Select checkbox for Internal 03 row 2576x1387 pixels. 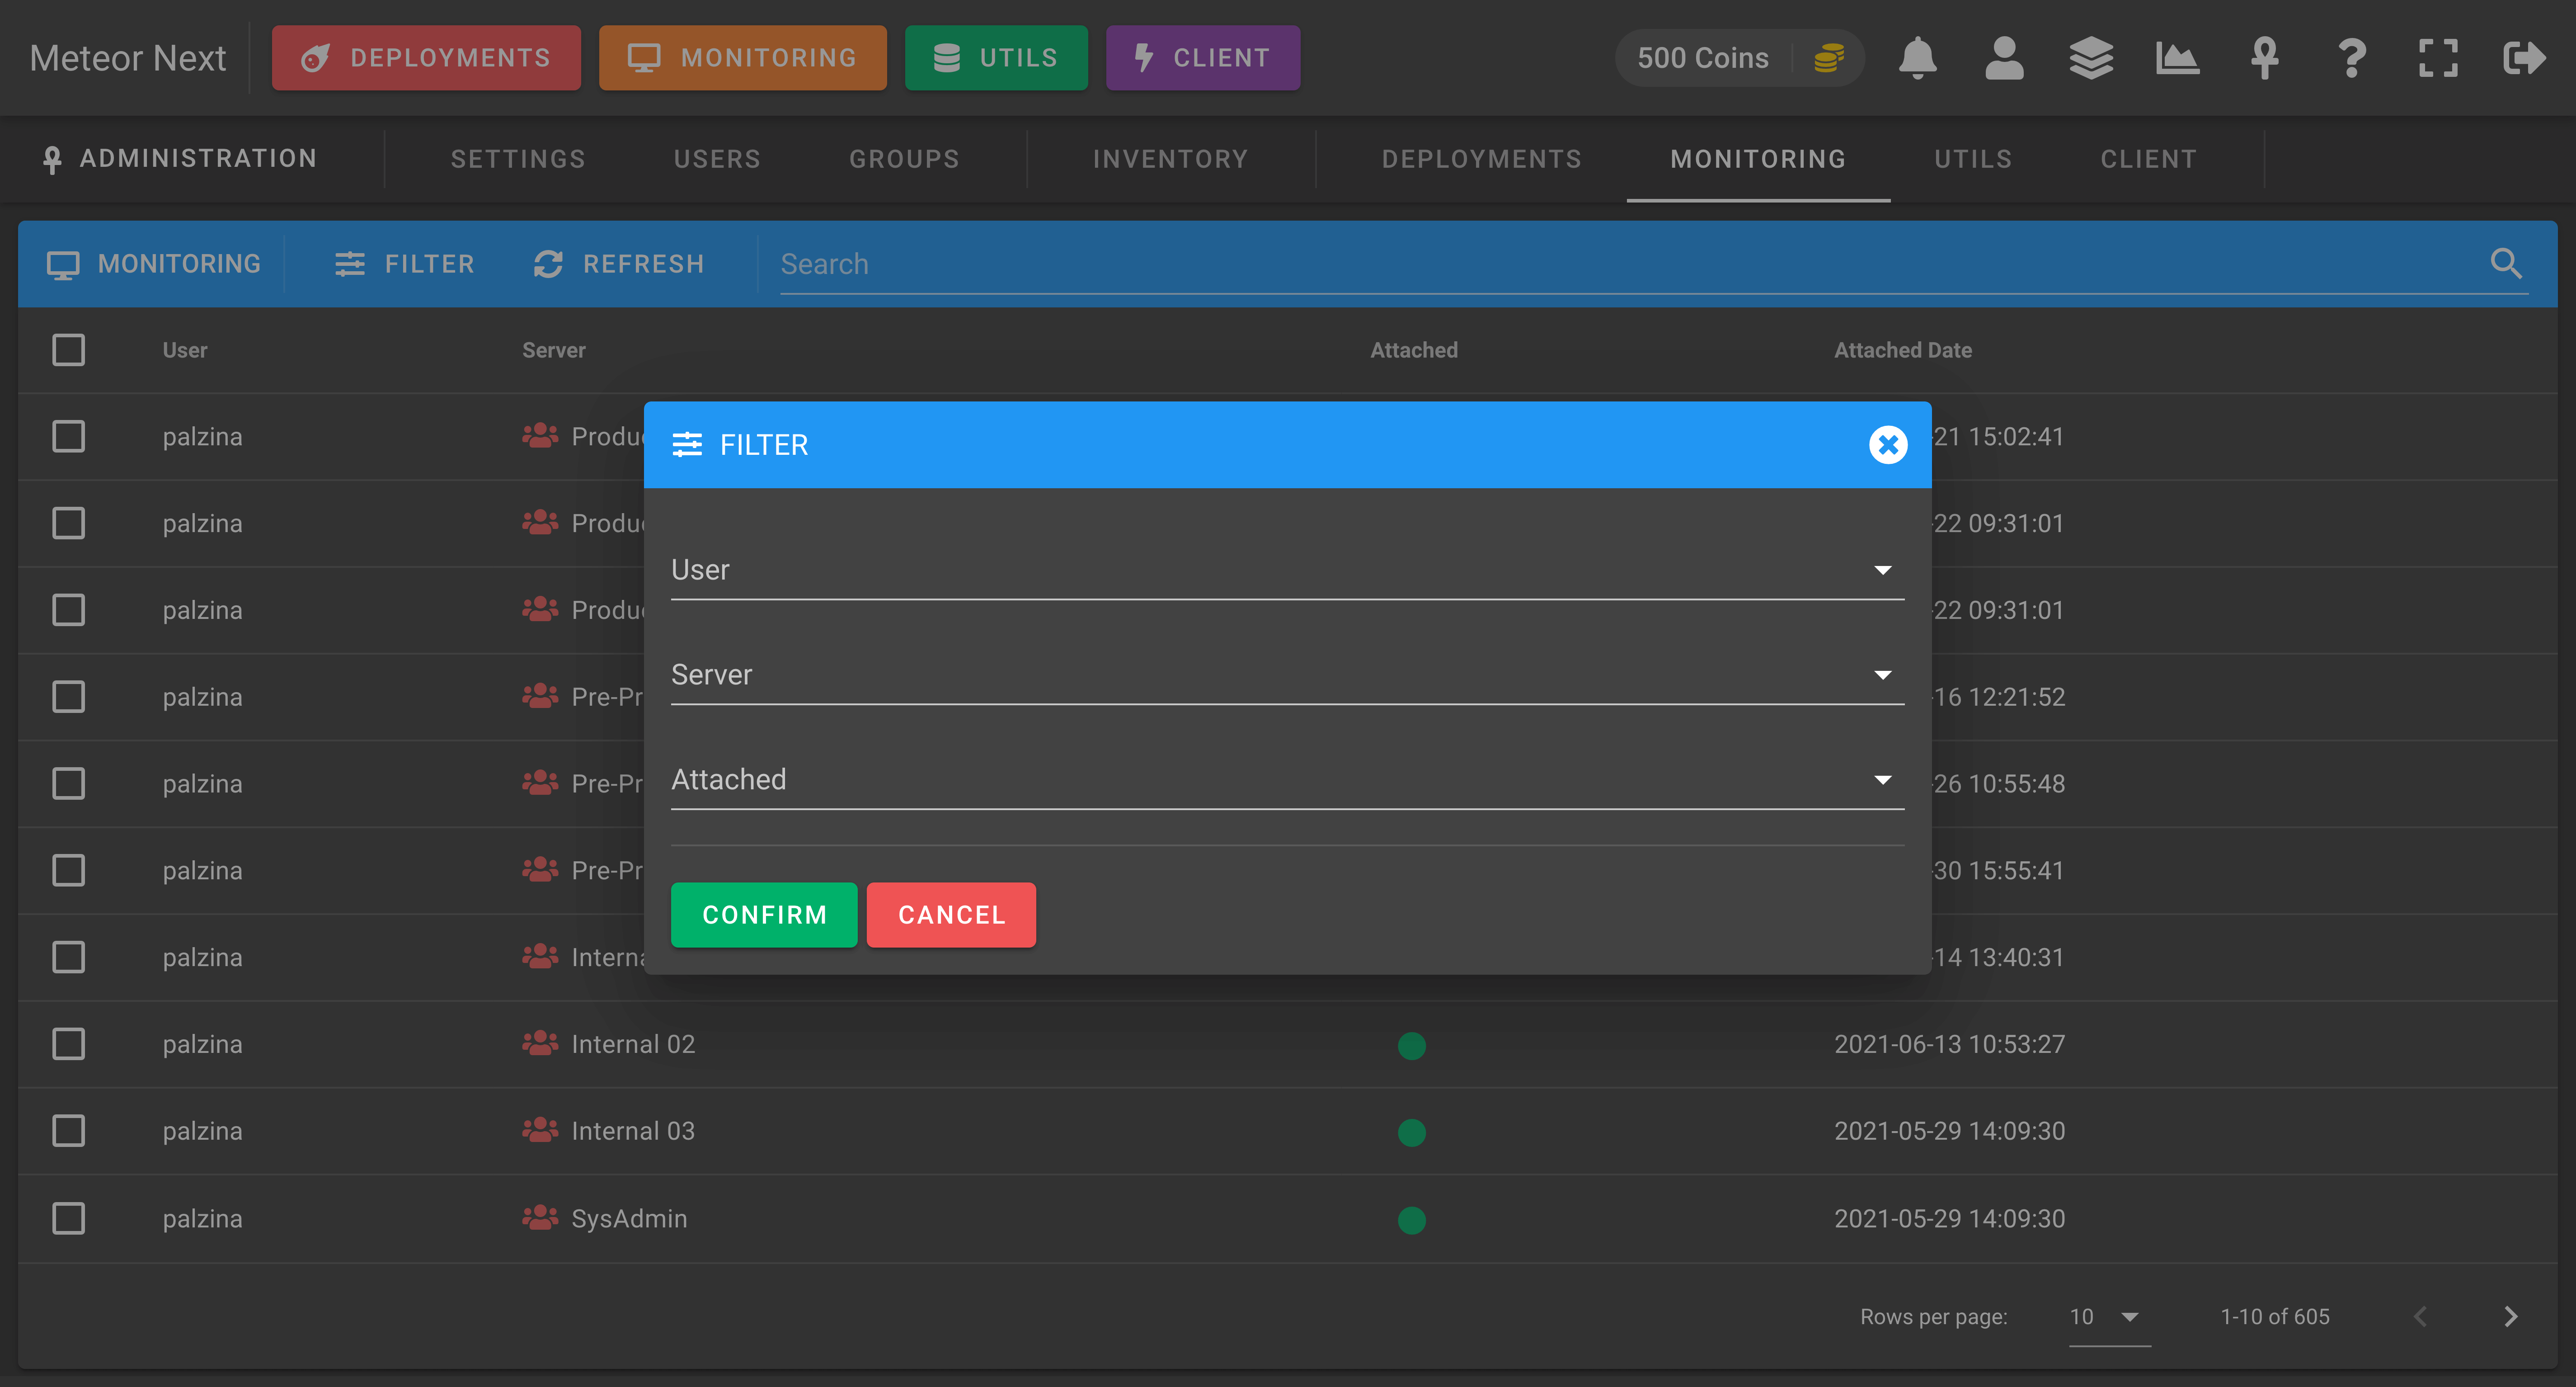68,1130
